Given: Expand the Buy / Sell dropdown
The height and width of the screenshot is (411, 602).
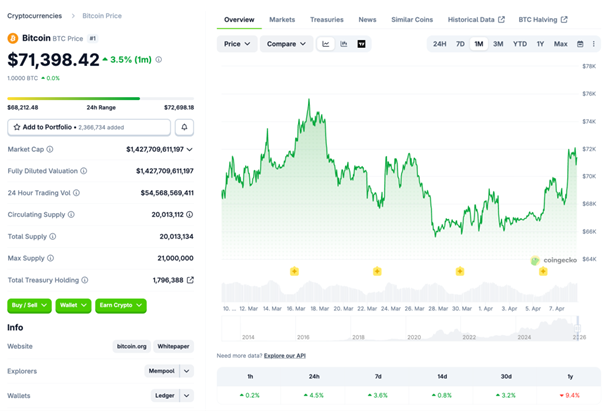Looking at the screenshot, I should [29, 305].
